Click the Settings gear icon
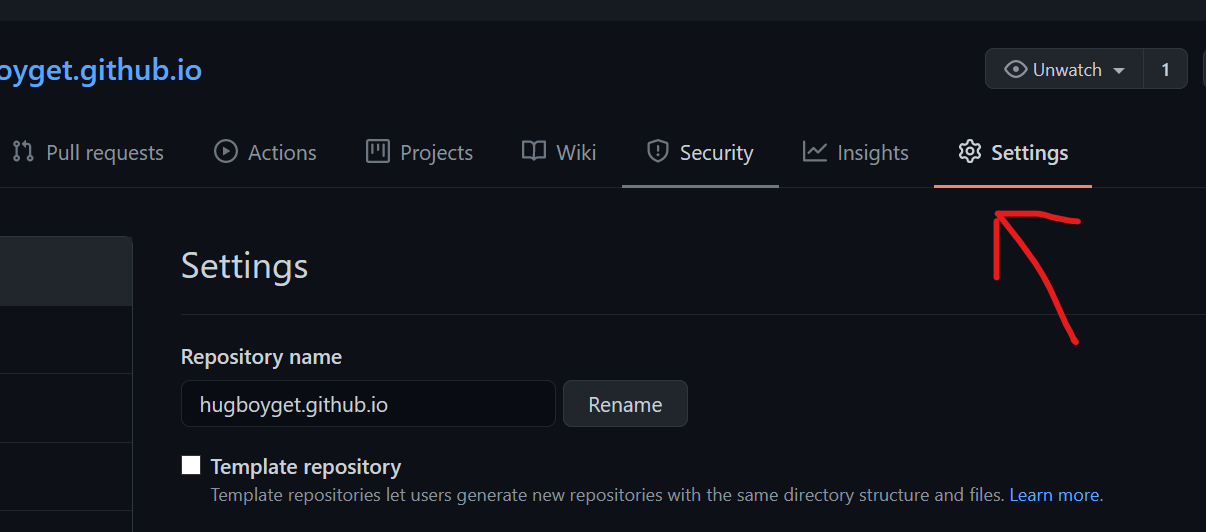The width and height of the screenshot is (1206, 532). [x=969, y=152]
